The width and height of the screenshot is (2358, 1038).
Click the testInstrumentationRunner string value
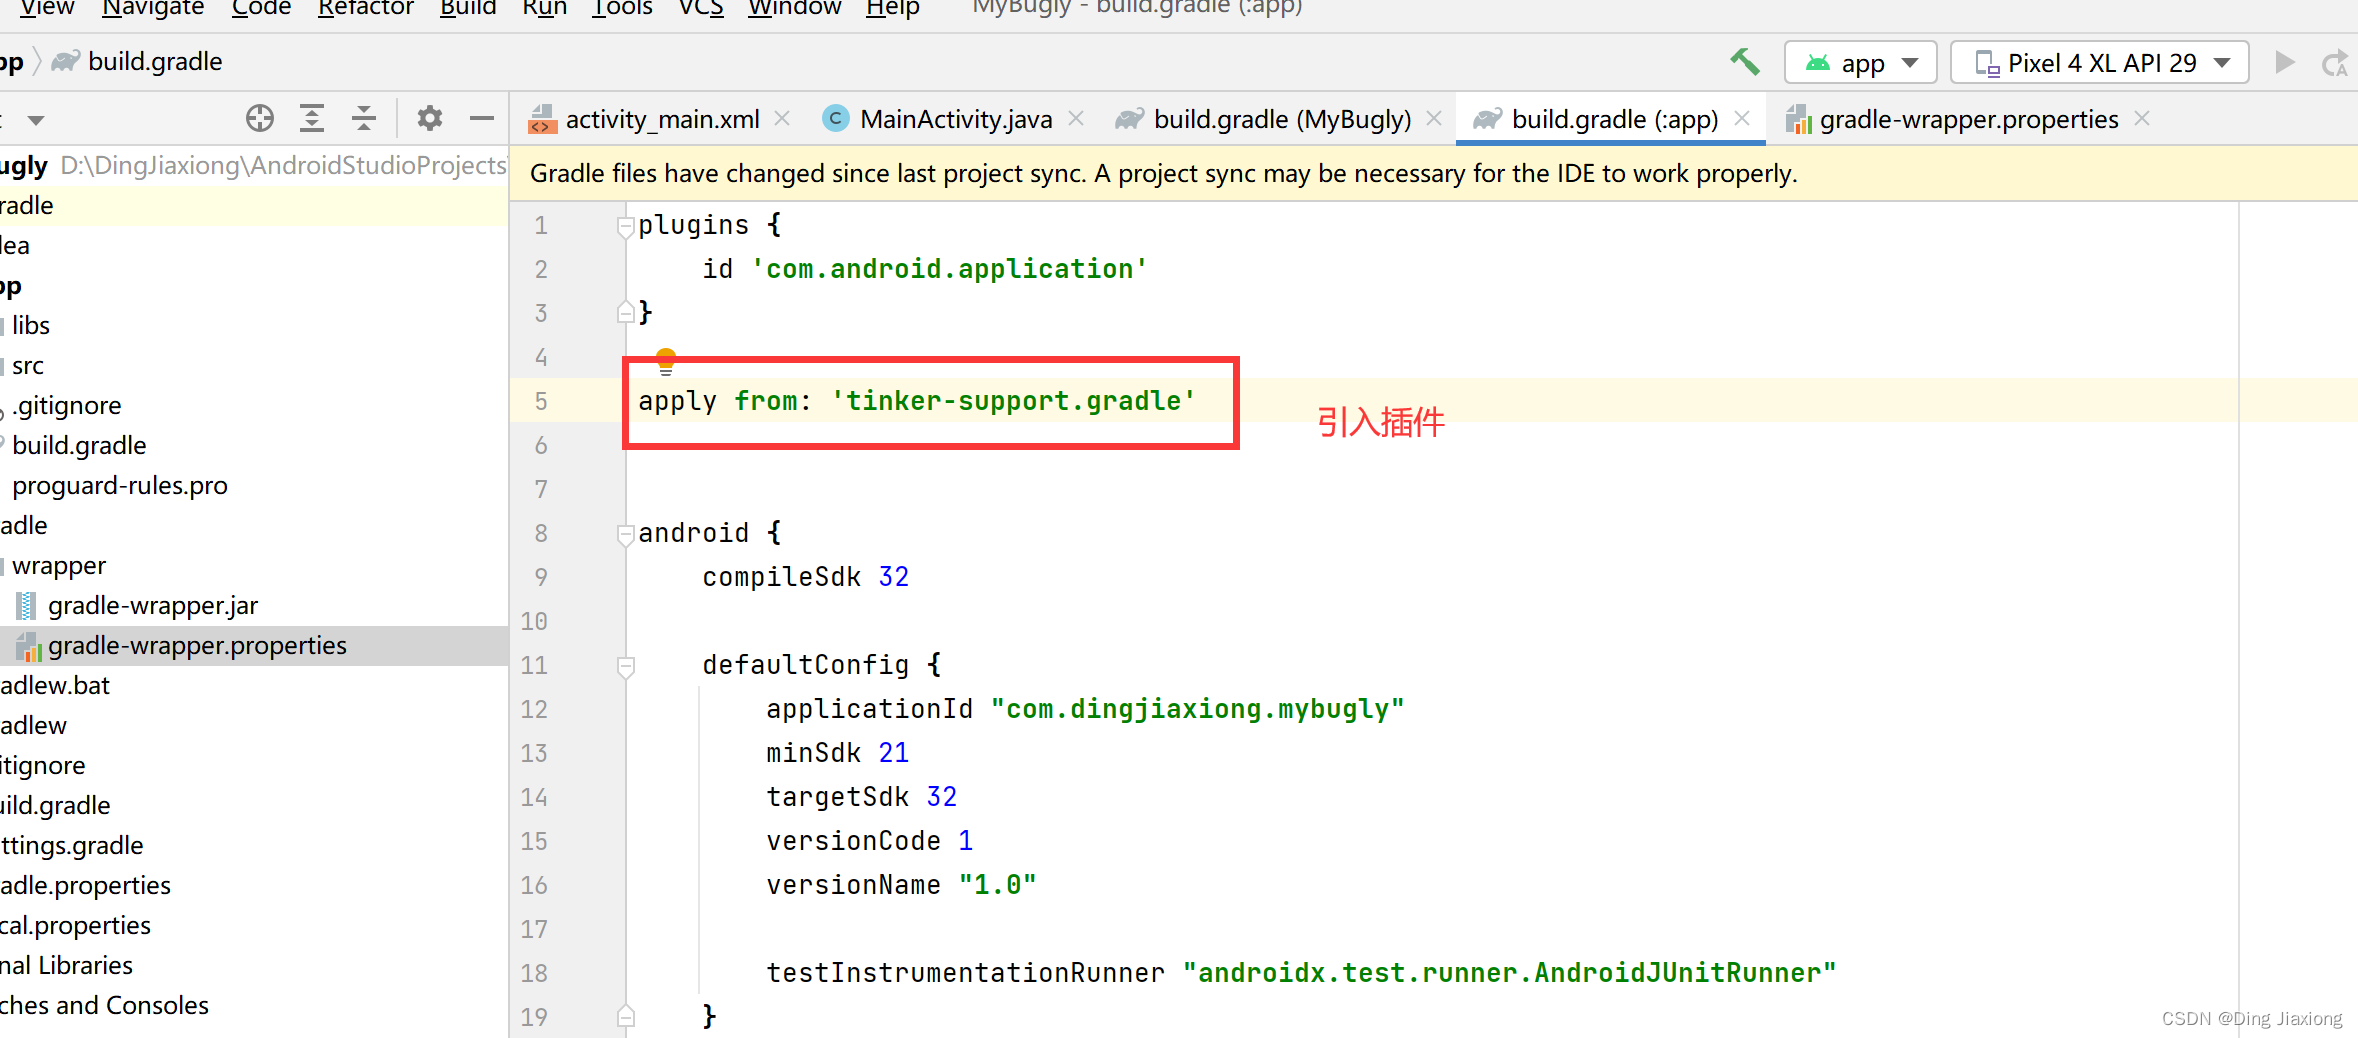[x=1509, y=973]
